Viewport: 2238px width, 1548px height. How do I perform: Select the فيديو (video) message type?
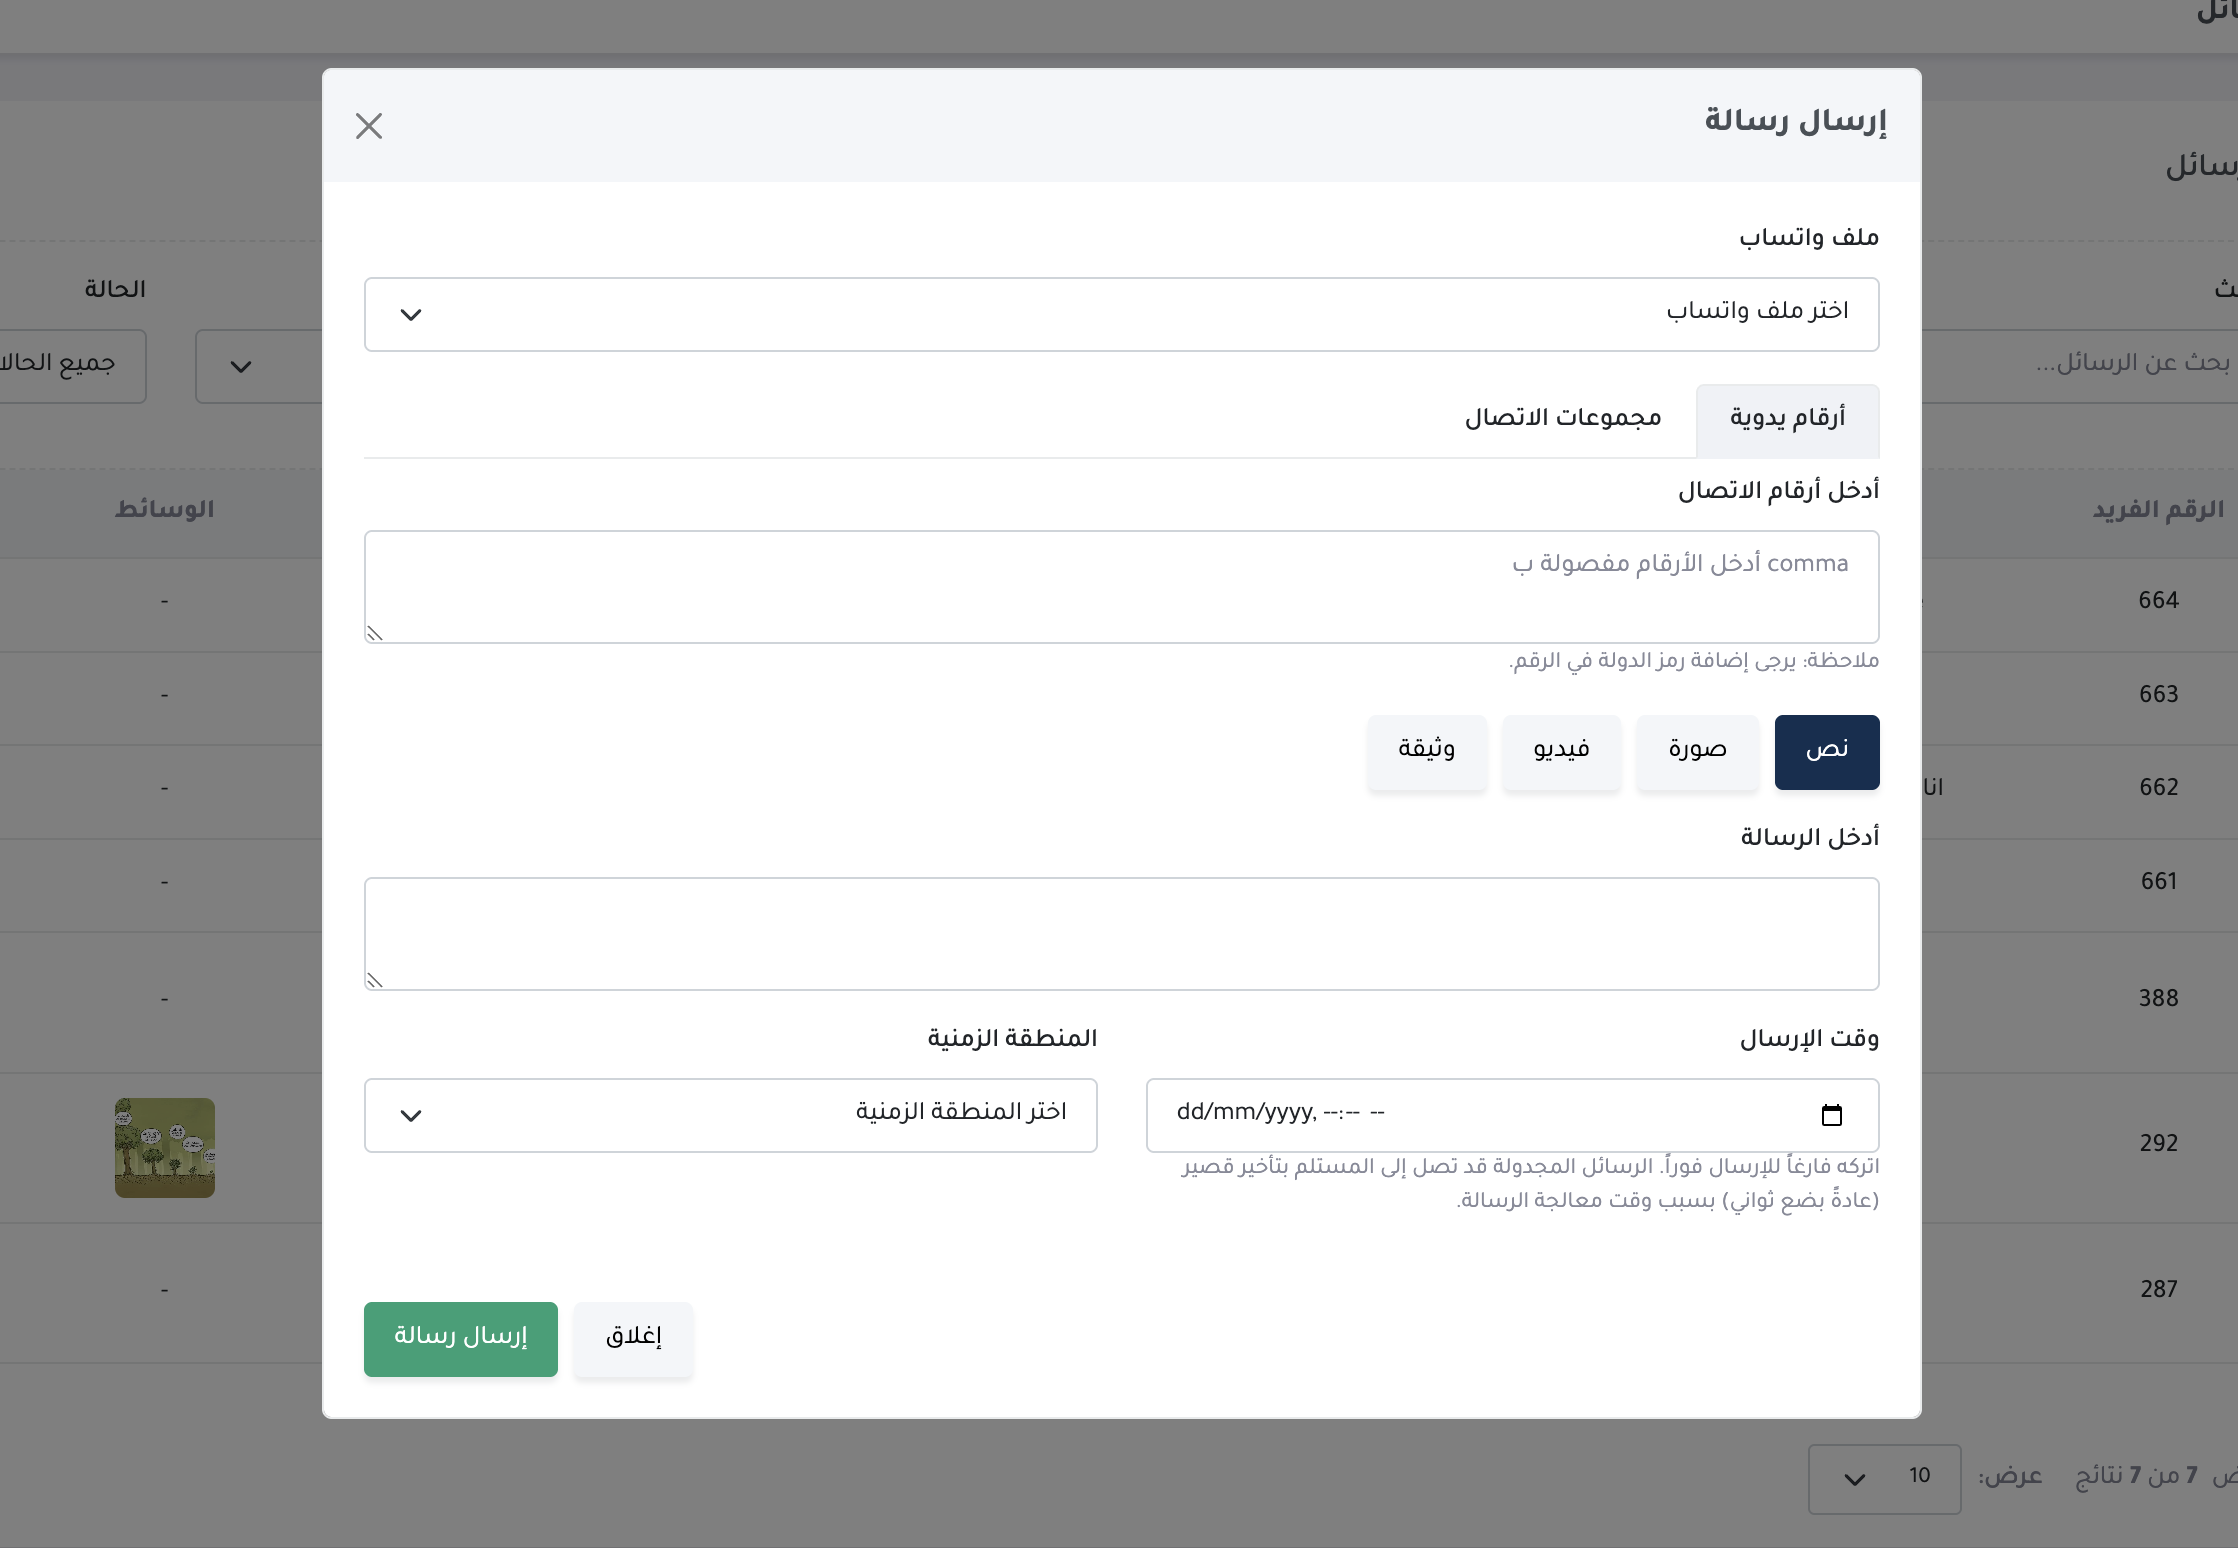coord(1561,752)
